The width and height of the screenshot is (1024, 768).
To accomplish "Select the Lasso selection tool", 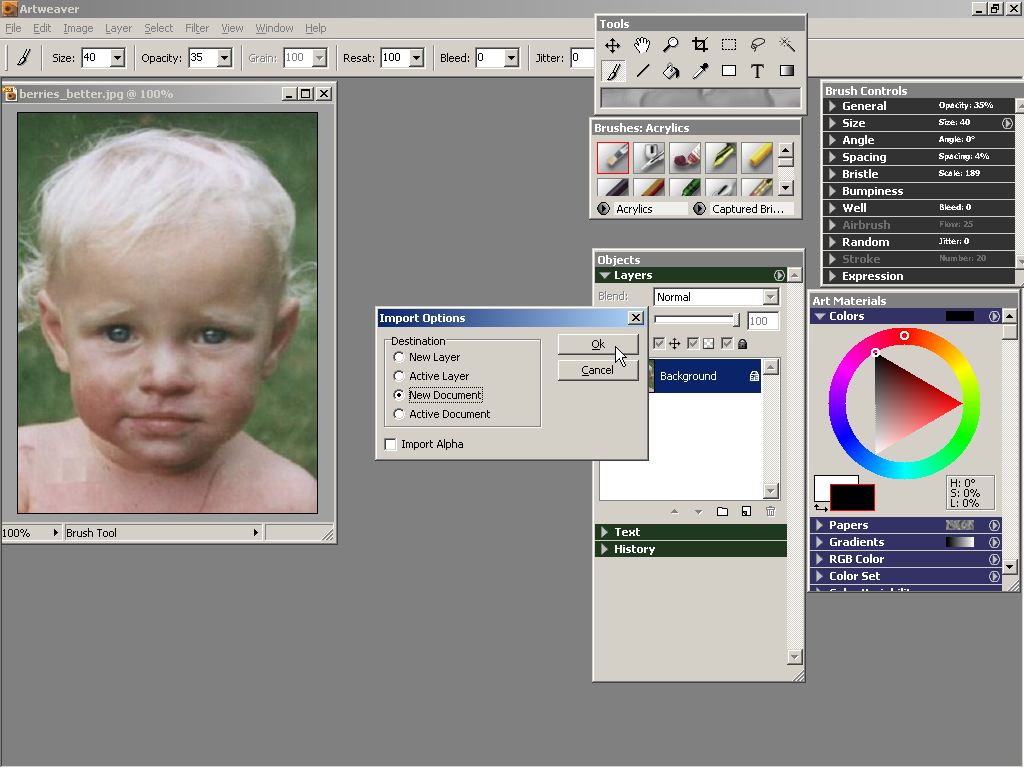I will 758,45.
